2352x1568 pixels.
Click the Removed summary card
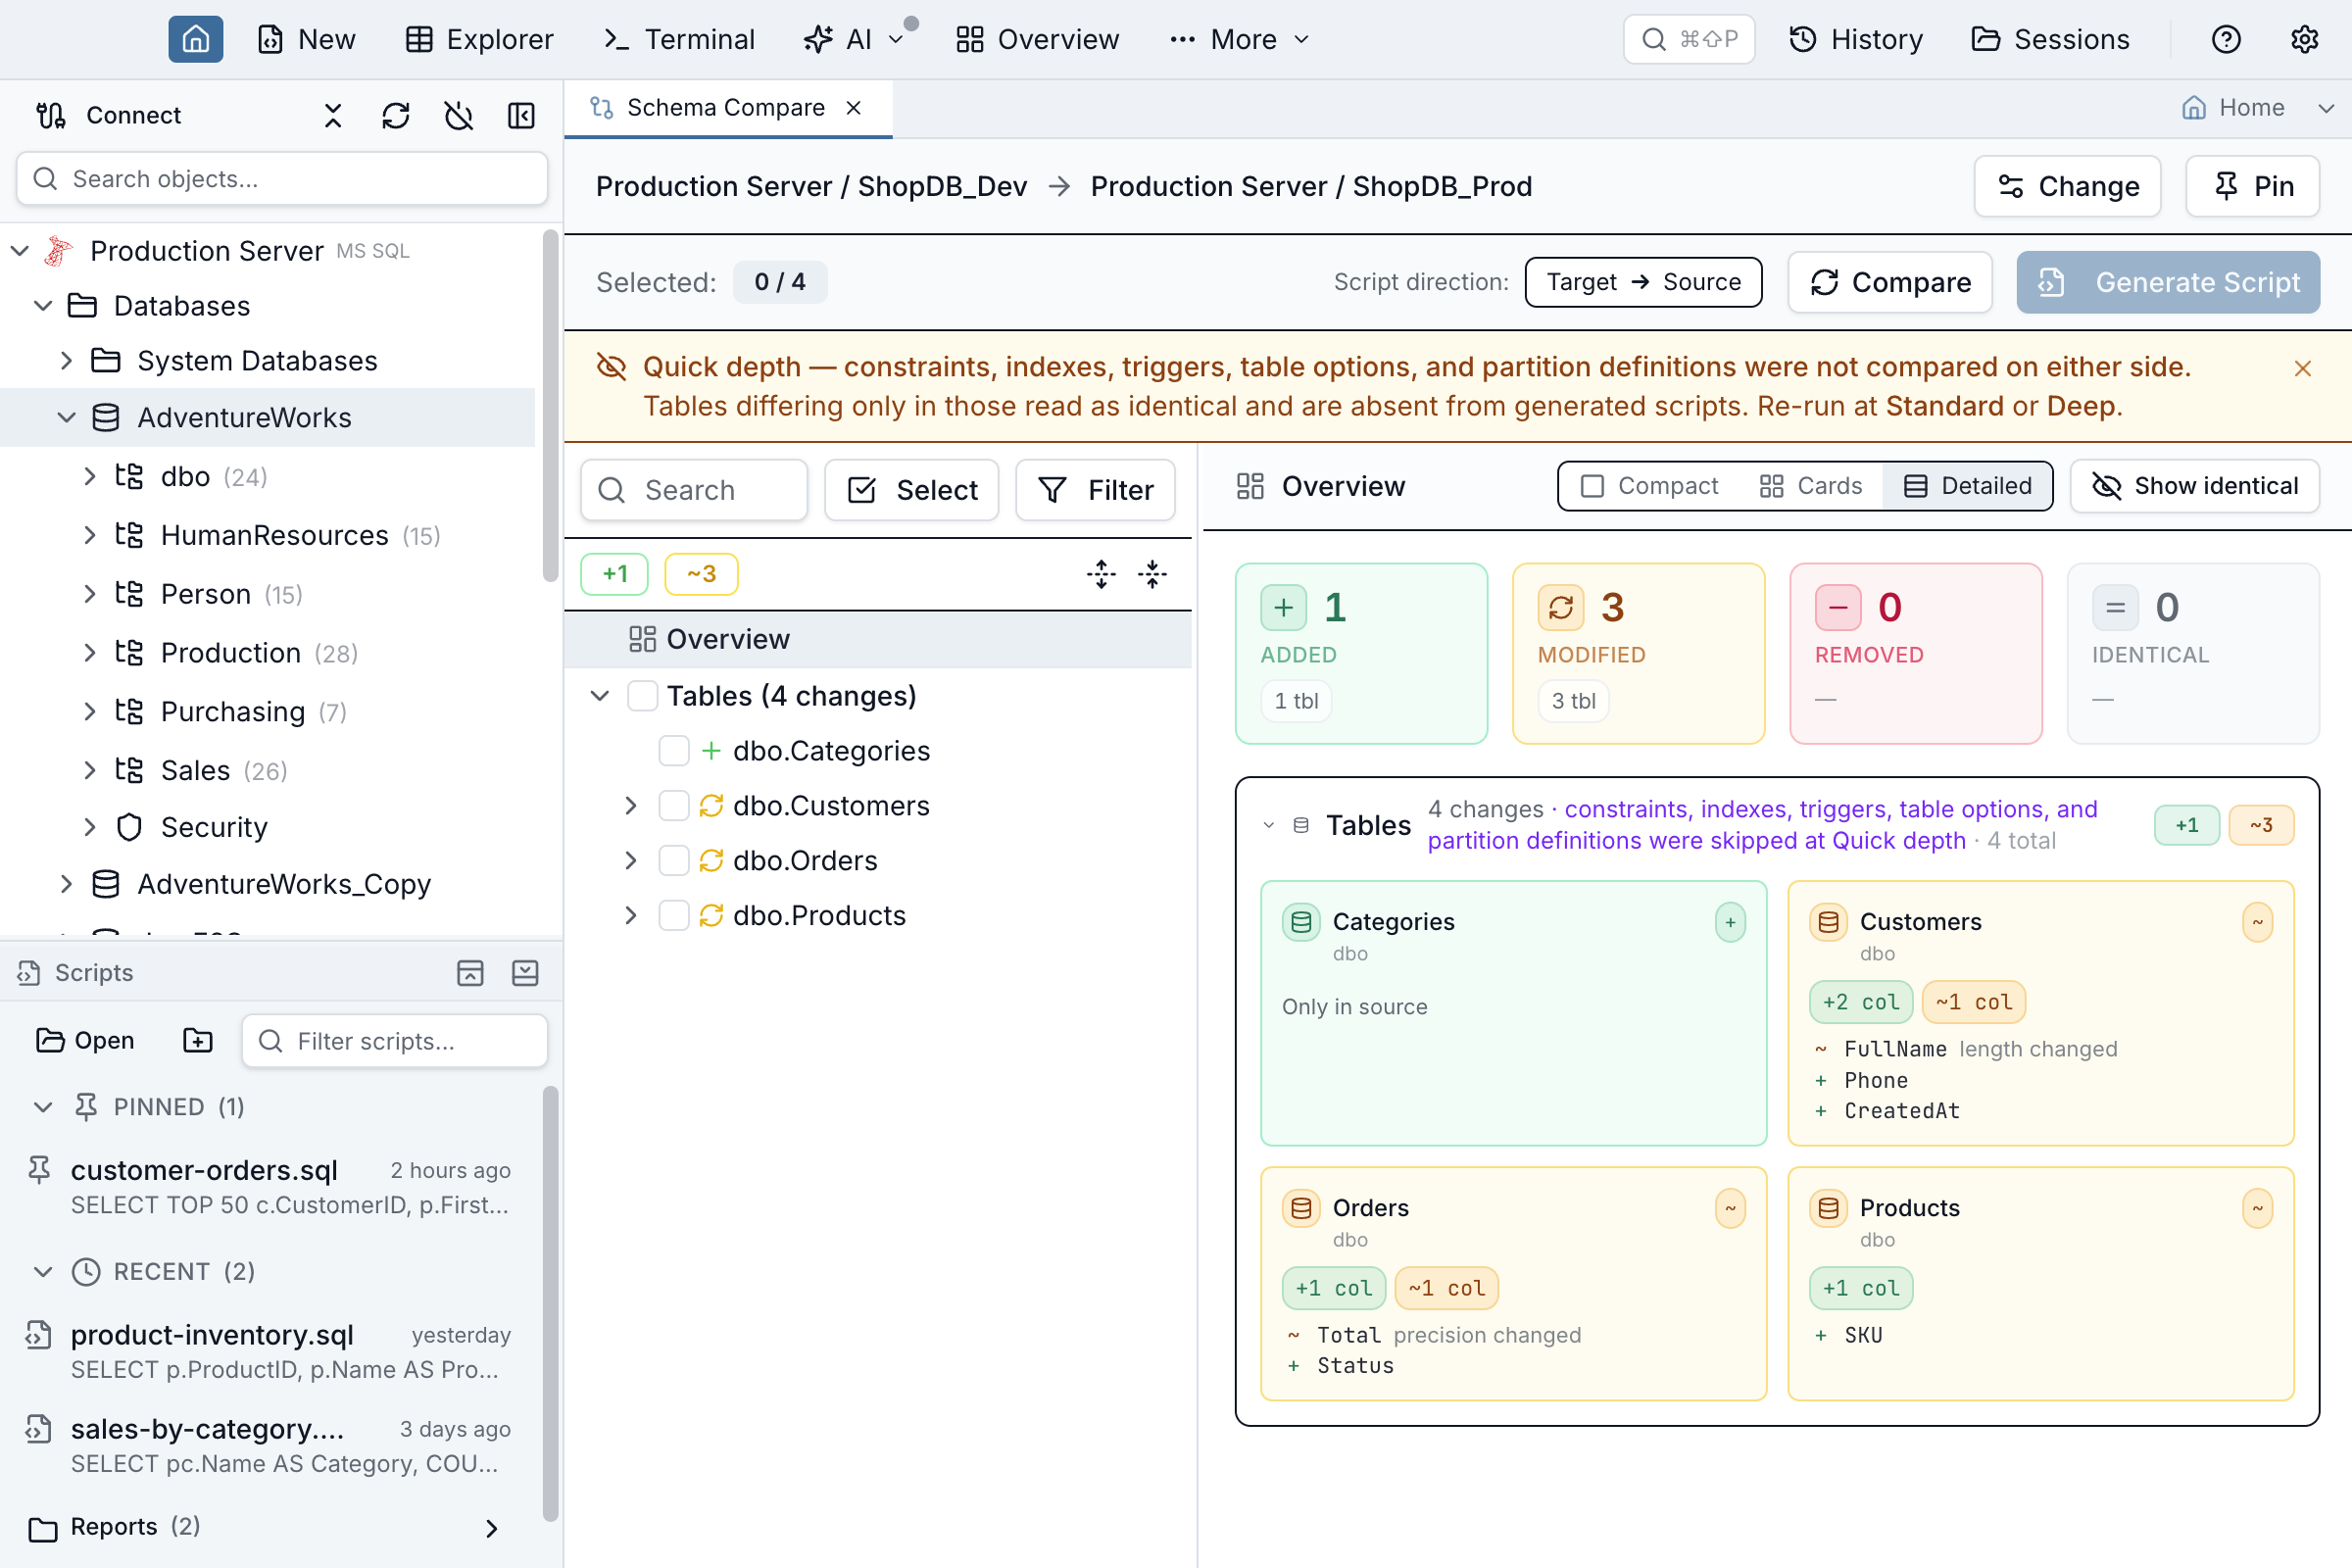click(x=1915, y=654)
